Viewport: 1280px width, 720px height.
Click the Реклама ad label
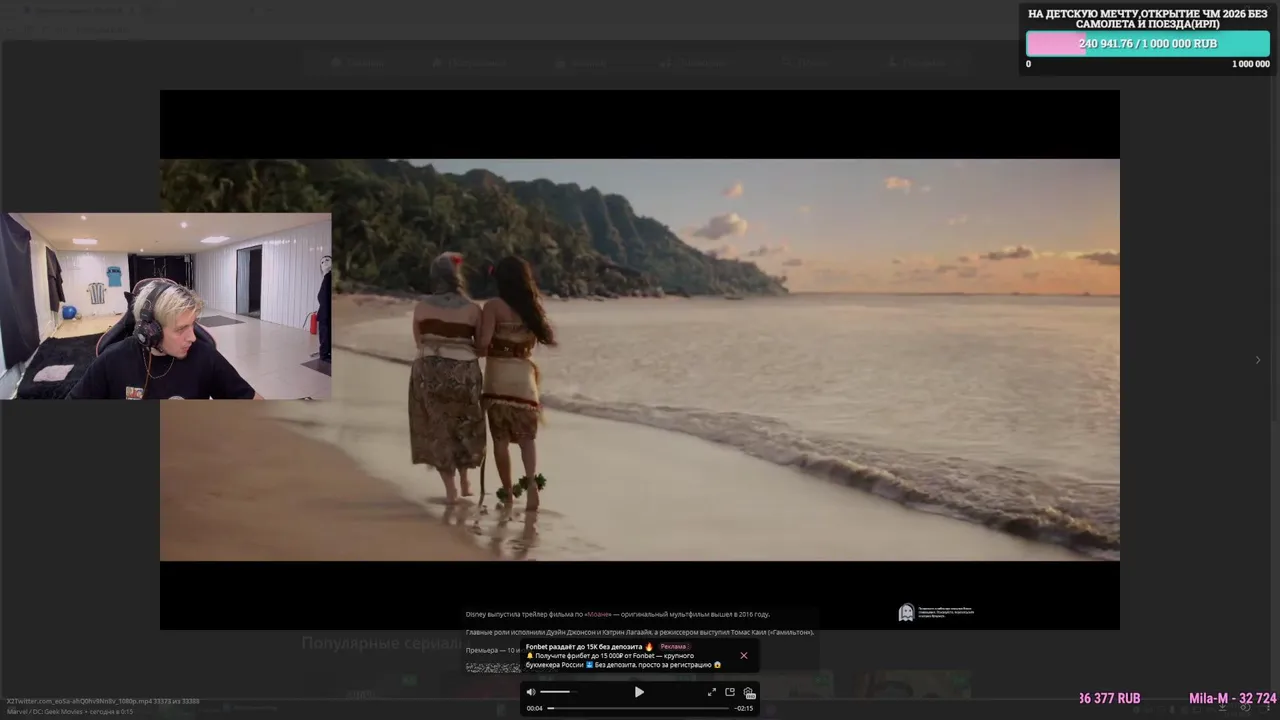coord(673,647)
